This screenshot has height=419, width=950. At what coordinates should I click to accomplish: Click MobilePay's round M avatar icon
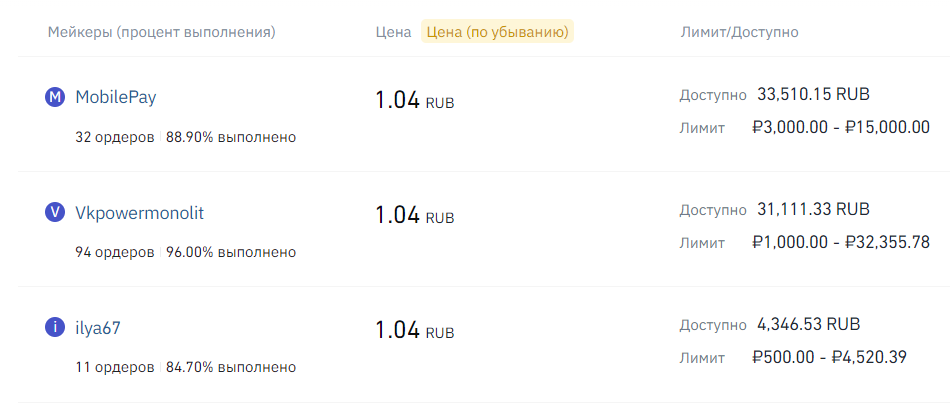click(x=55, y=97)
